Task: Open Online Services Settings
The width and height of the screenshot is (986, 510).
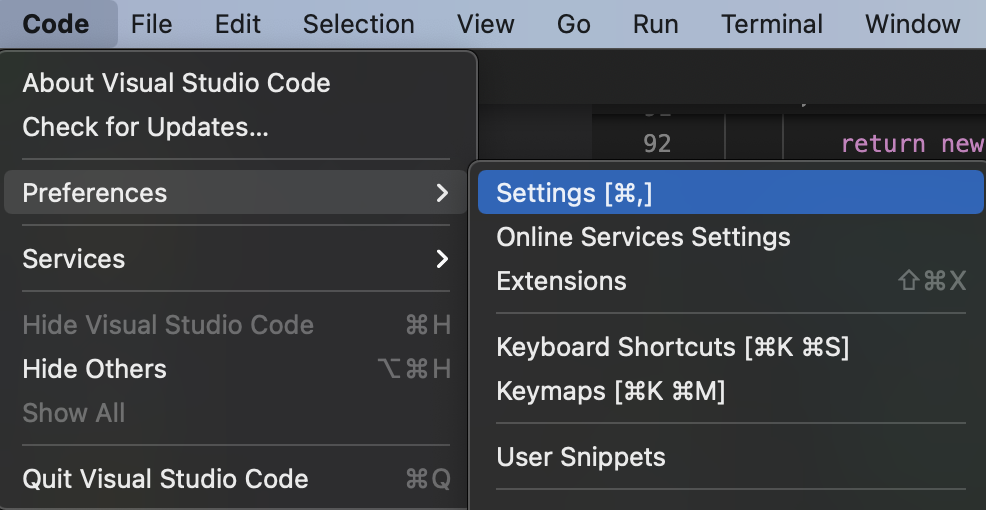Action: click(x=731, y=236)
